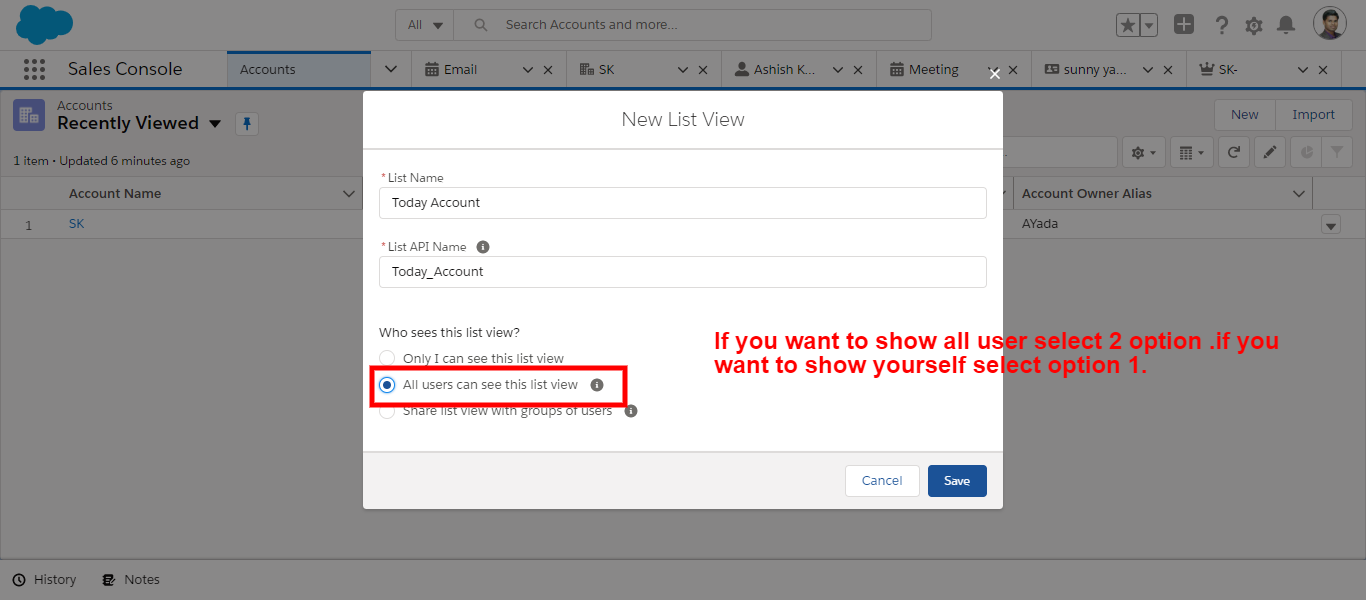Click the info icon beside List API Name
Image resolution: width=1366 pixels, height=600 pixels.
click(x=483, y=247)
